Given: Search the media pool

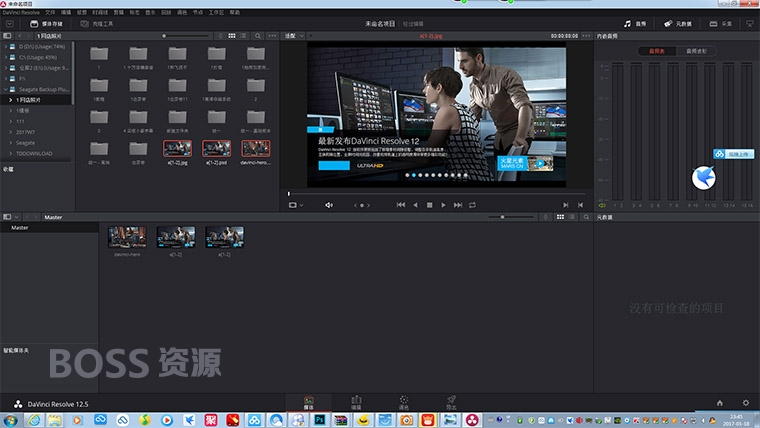Looking at the screenshot, I should click(586, 217).
